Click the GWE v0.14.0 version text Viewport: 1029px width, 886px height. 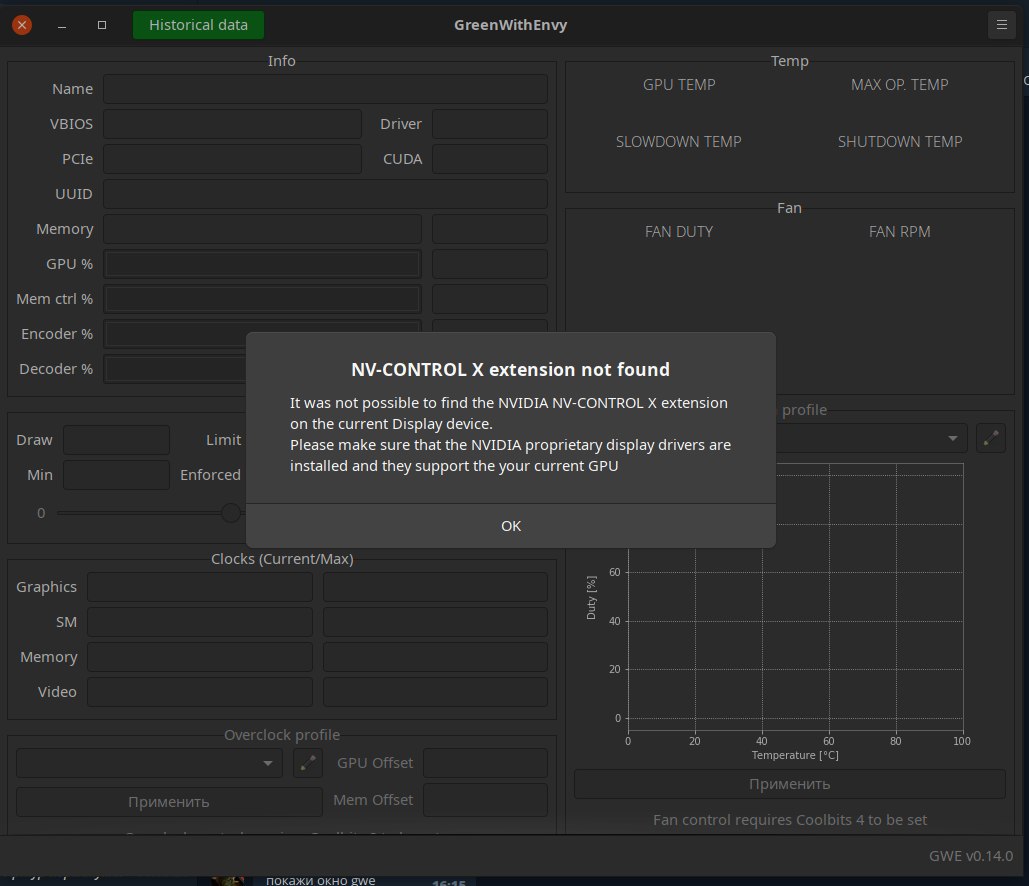point(971,856)
